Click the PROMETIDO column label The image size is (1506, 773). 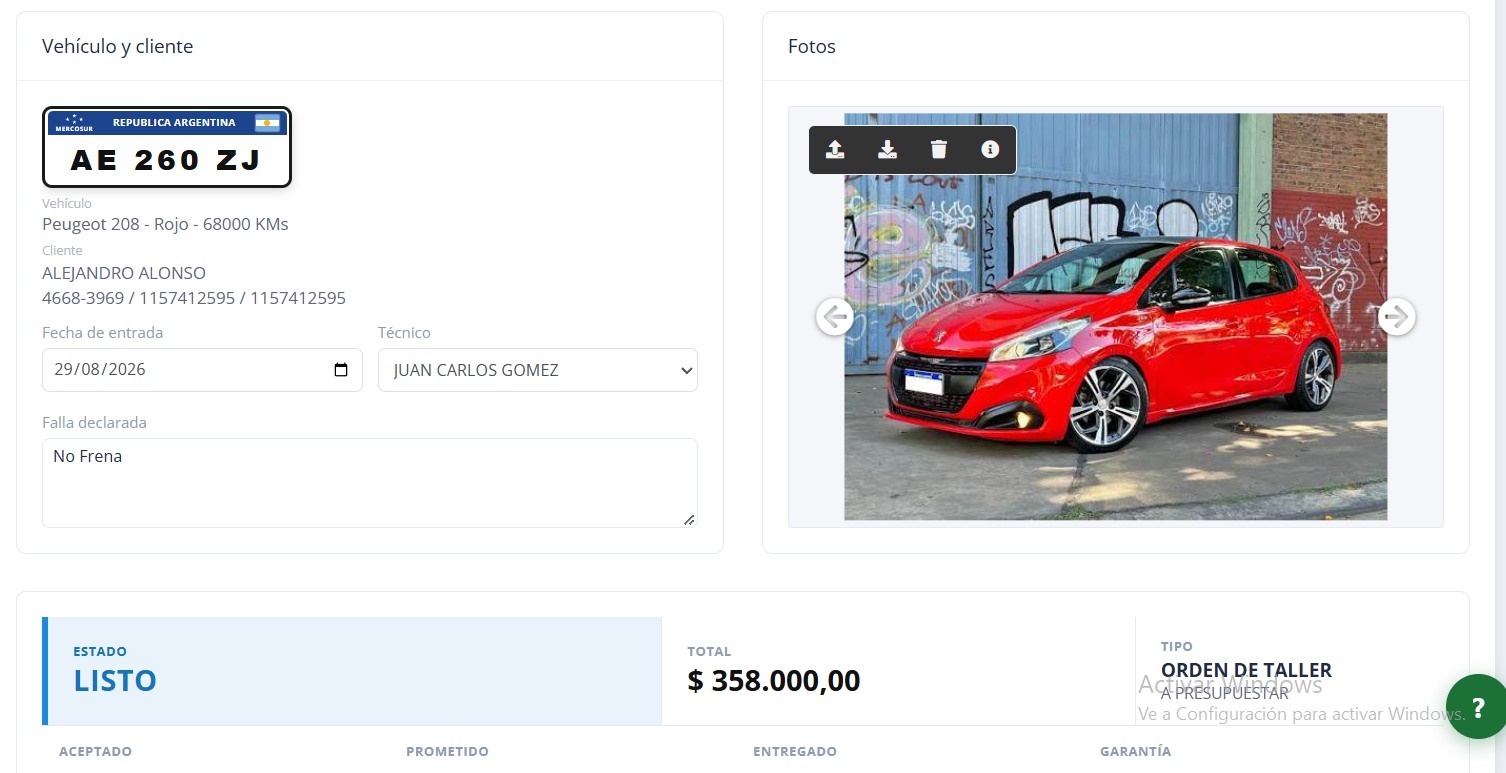(x=447, y=752)
